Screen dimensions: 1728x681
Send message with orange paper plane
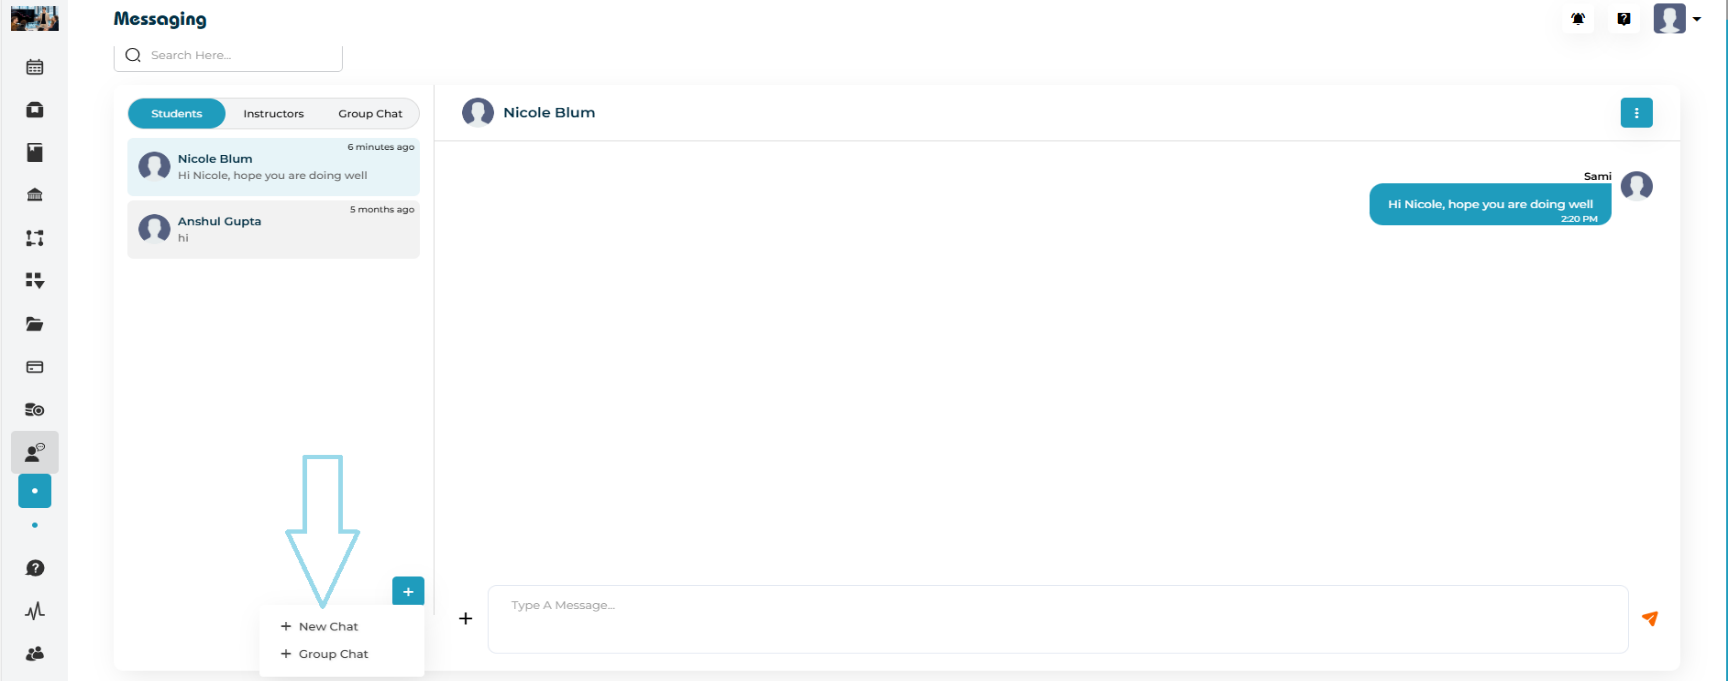(x=1650, y=619)
